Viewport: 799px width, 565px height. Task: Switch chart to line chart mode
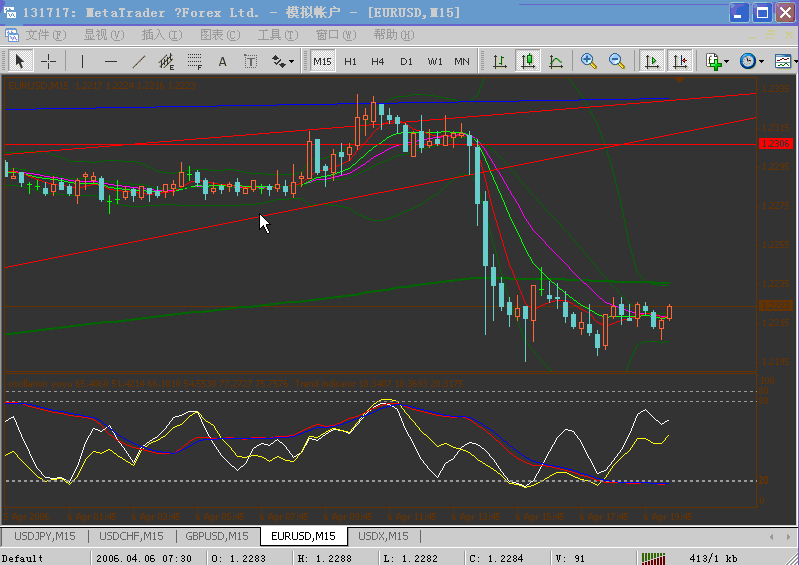pos(555,61)
